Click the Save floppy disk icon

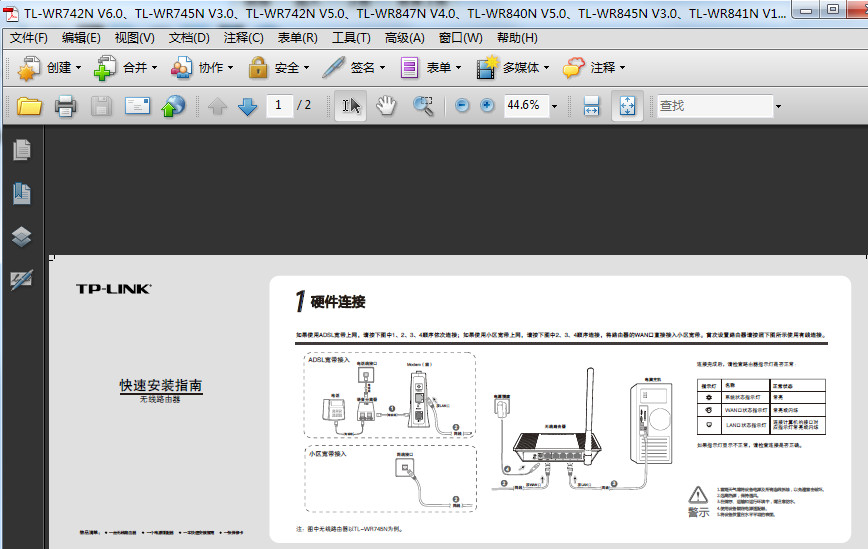[101, 105]
